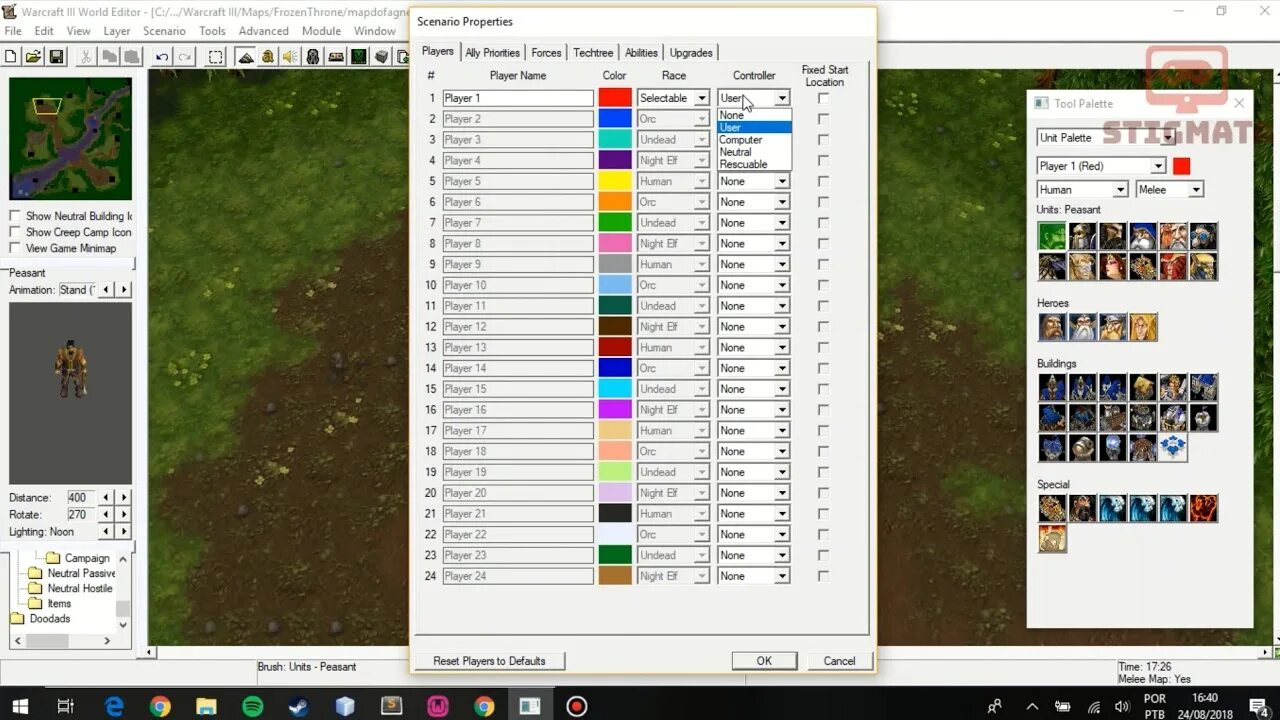Select the Sorceress unit icon
1280x720 pixels.
click(x=1112, y=266)
